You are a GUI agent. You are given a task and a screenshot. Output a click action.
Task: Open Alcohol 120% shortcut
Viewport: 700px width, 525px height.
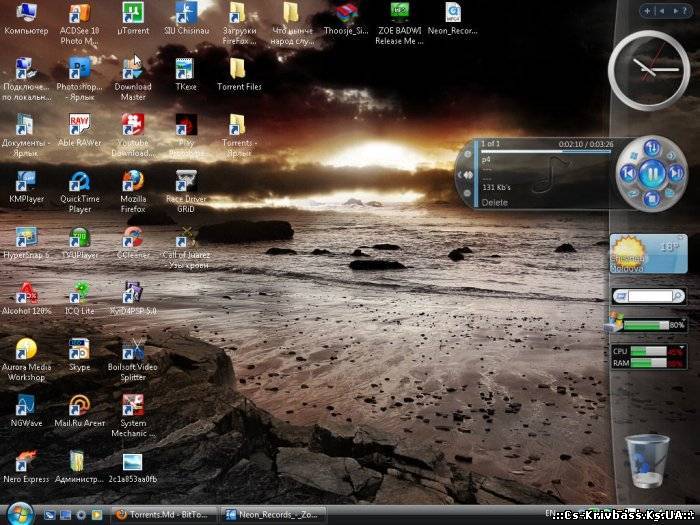click(x=26, y=299)
